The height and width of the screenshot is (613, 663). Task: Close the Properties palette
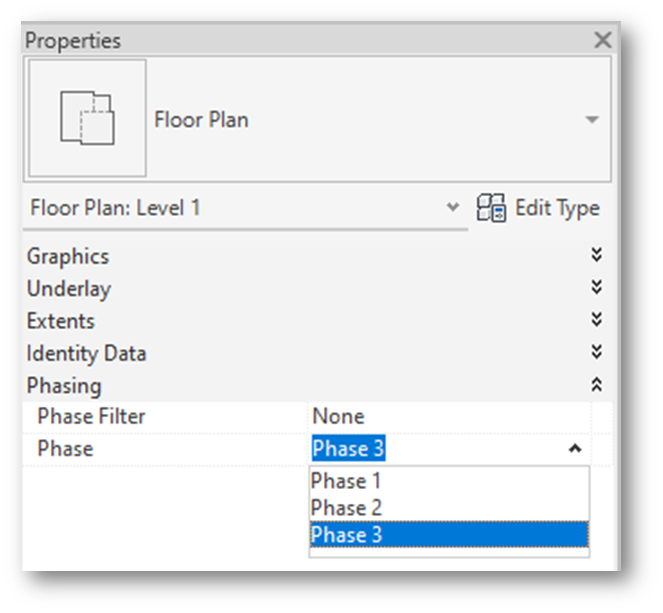pyautogui.click(x=602, y=41)
